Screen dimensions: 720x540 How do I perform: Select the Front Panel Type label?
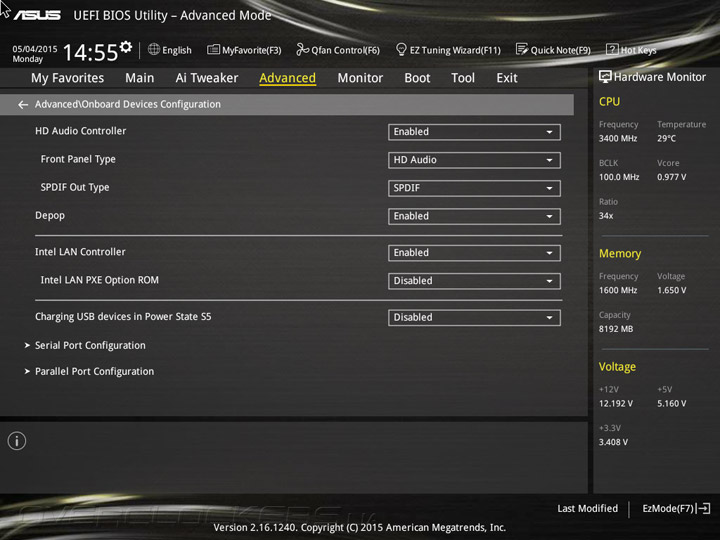tap(78, 159)
